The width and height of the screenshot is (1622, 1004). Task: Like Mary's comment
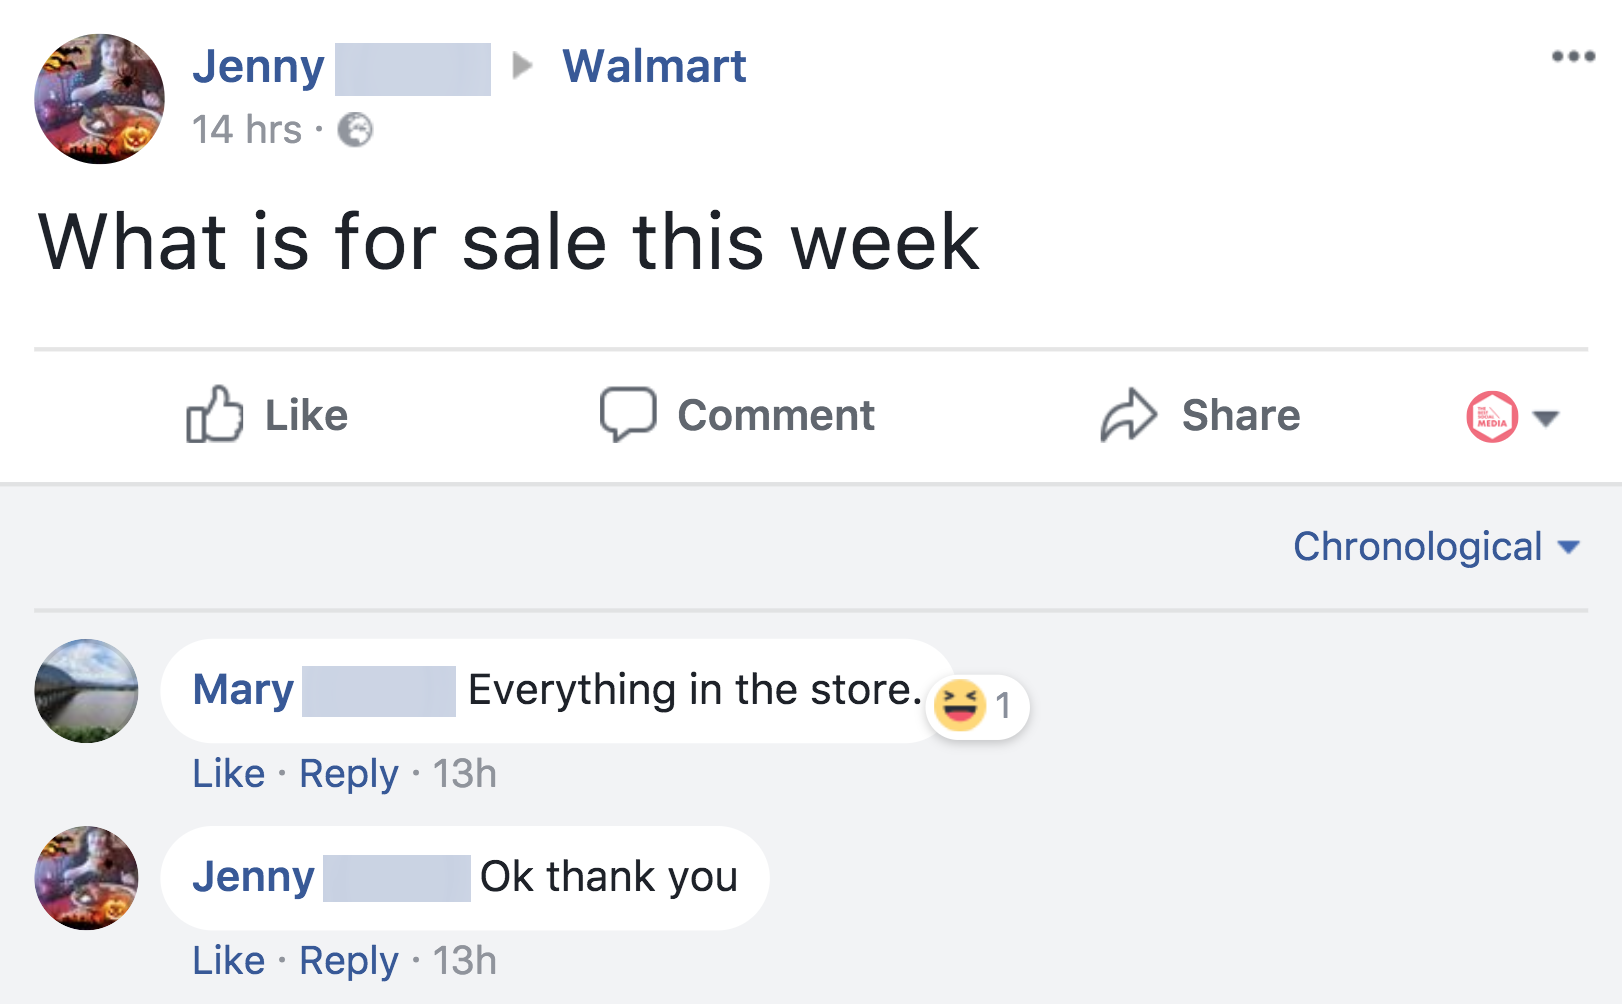[228, 774]
